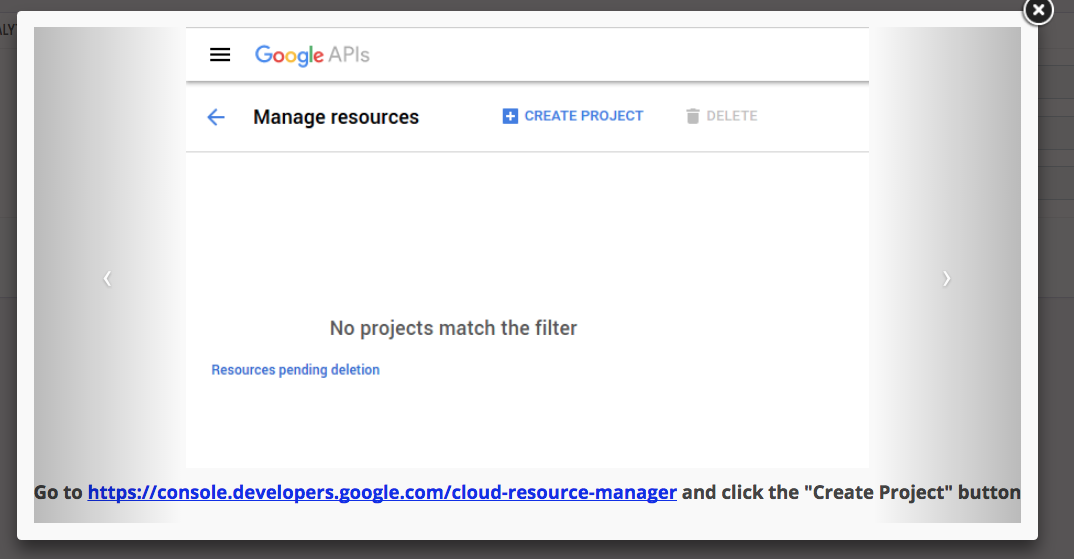Go to the previous slide arrow
1074x559 pixels.
108,279
